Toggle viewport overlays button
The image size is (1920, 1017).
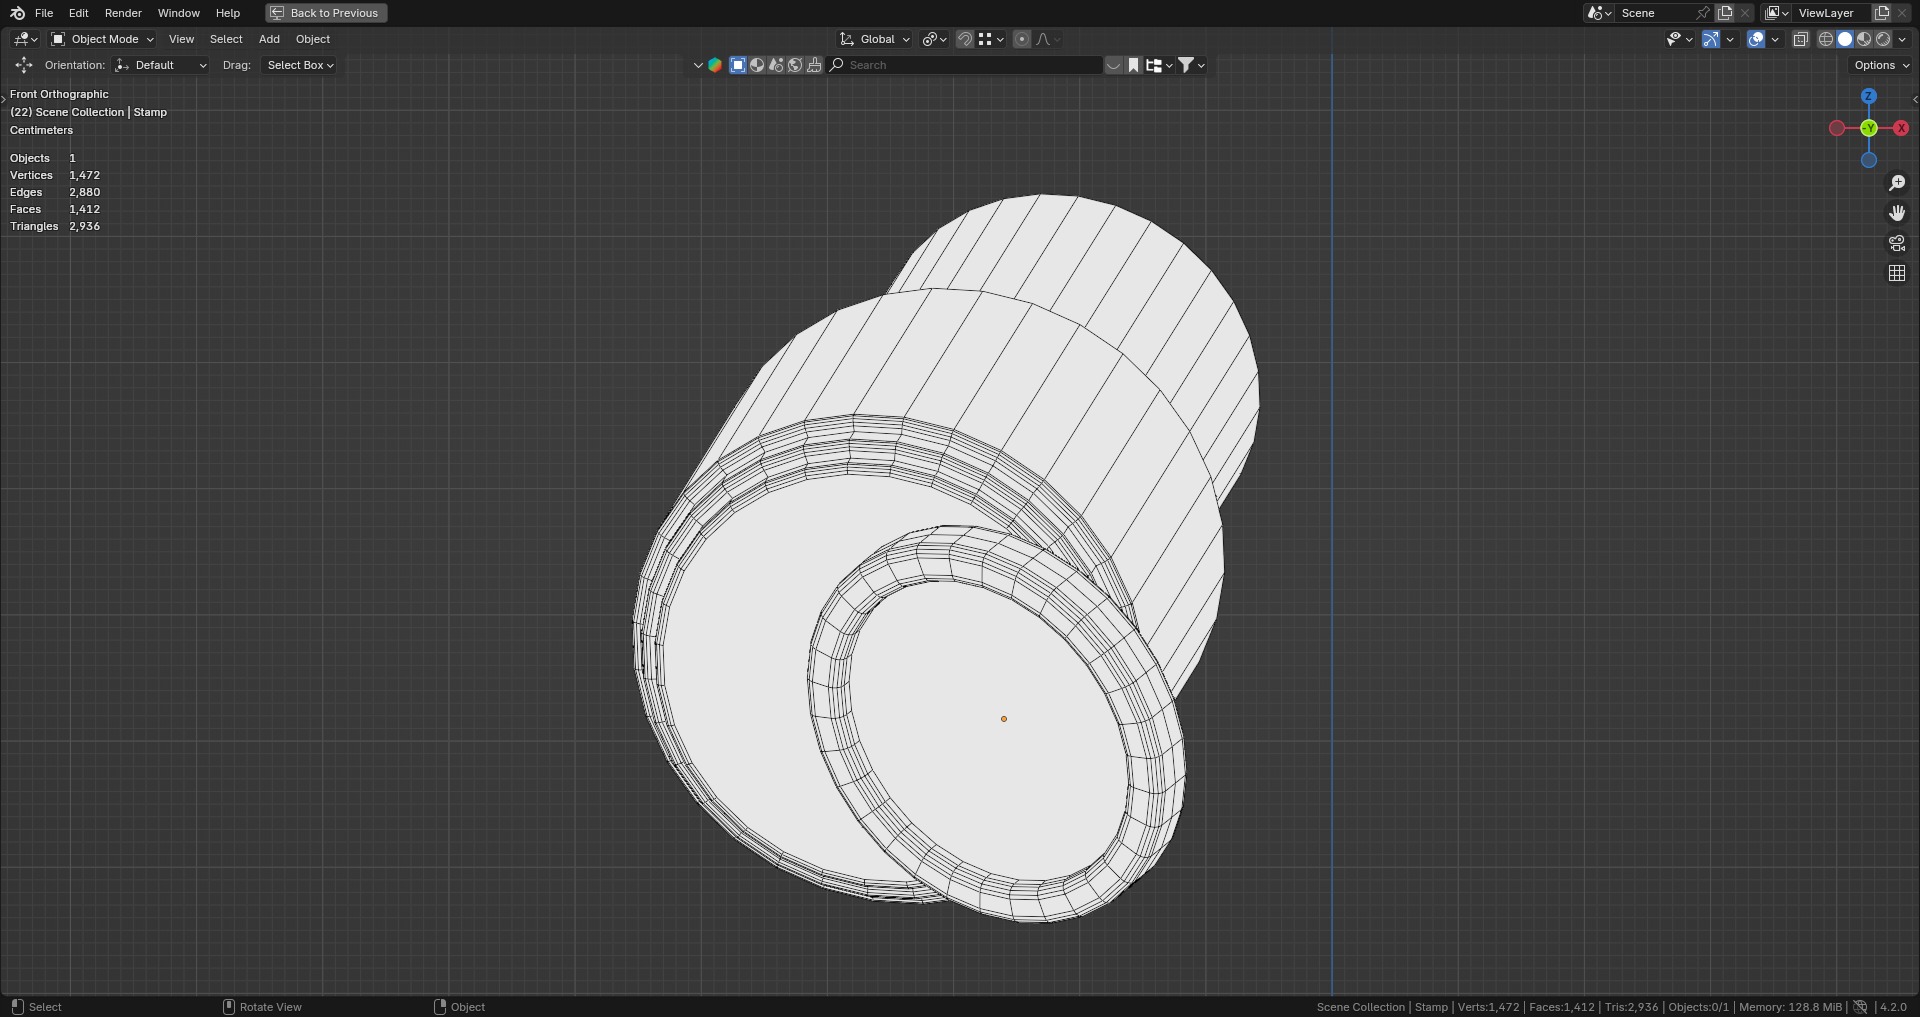tap(1756, 39)
